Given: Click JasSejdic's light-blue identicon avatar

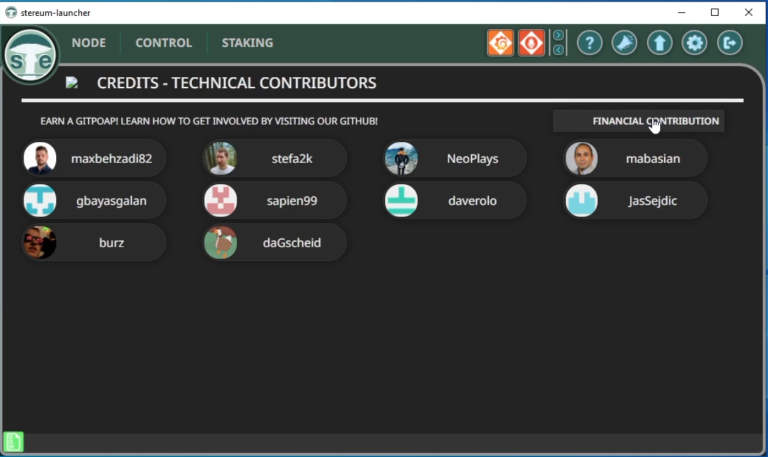Looking at the screenshot, I should tap(582, 201).
